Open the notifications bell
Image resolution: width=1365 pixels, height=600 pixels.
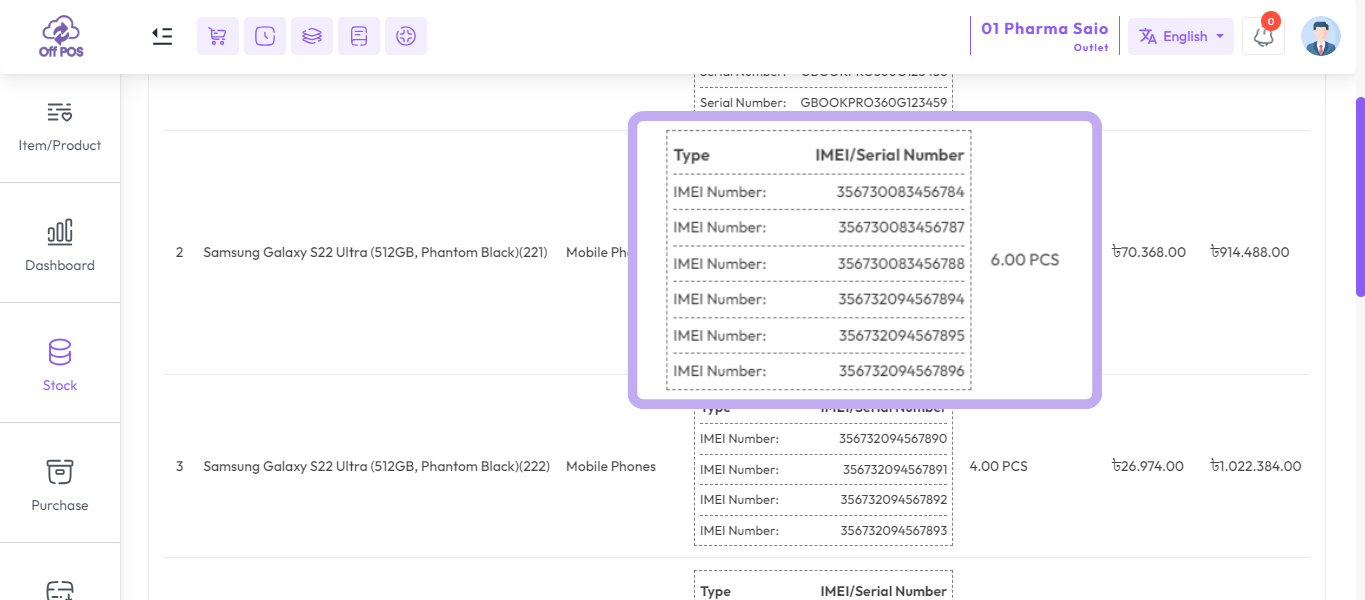tap(1263, 36)
